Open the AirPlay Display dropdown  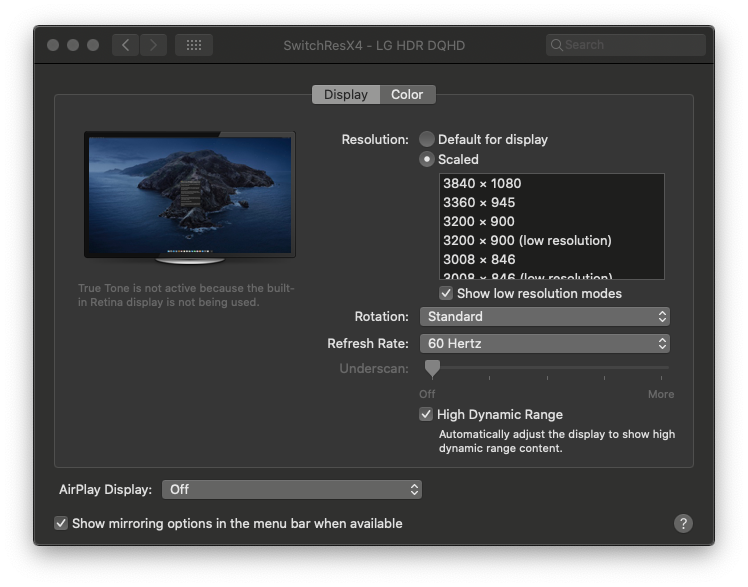tap(292, 490)
